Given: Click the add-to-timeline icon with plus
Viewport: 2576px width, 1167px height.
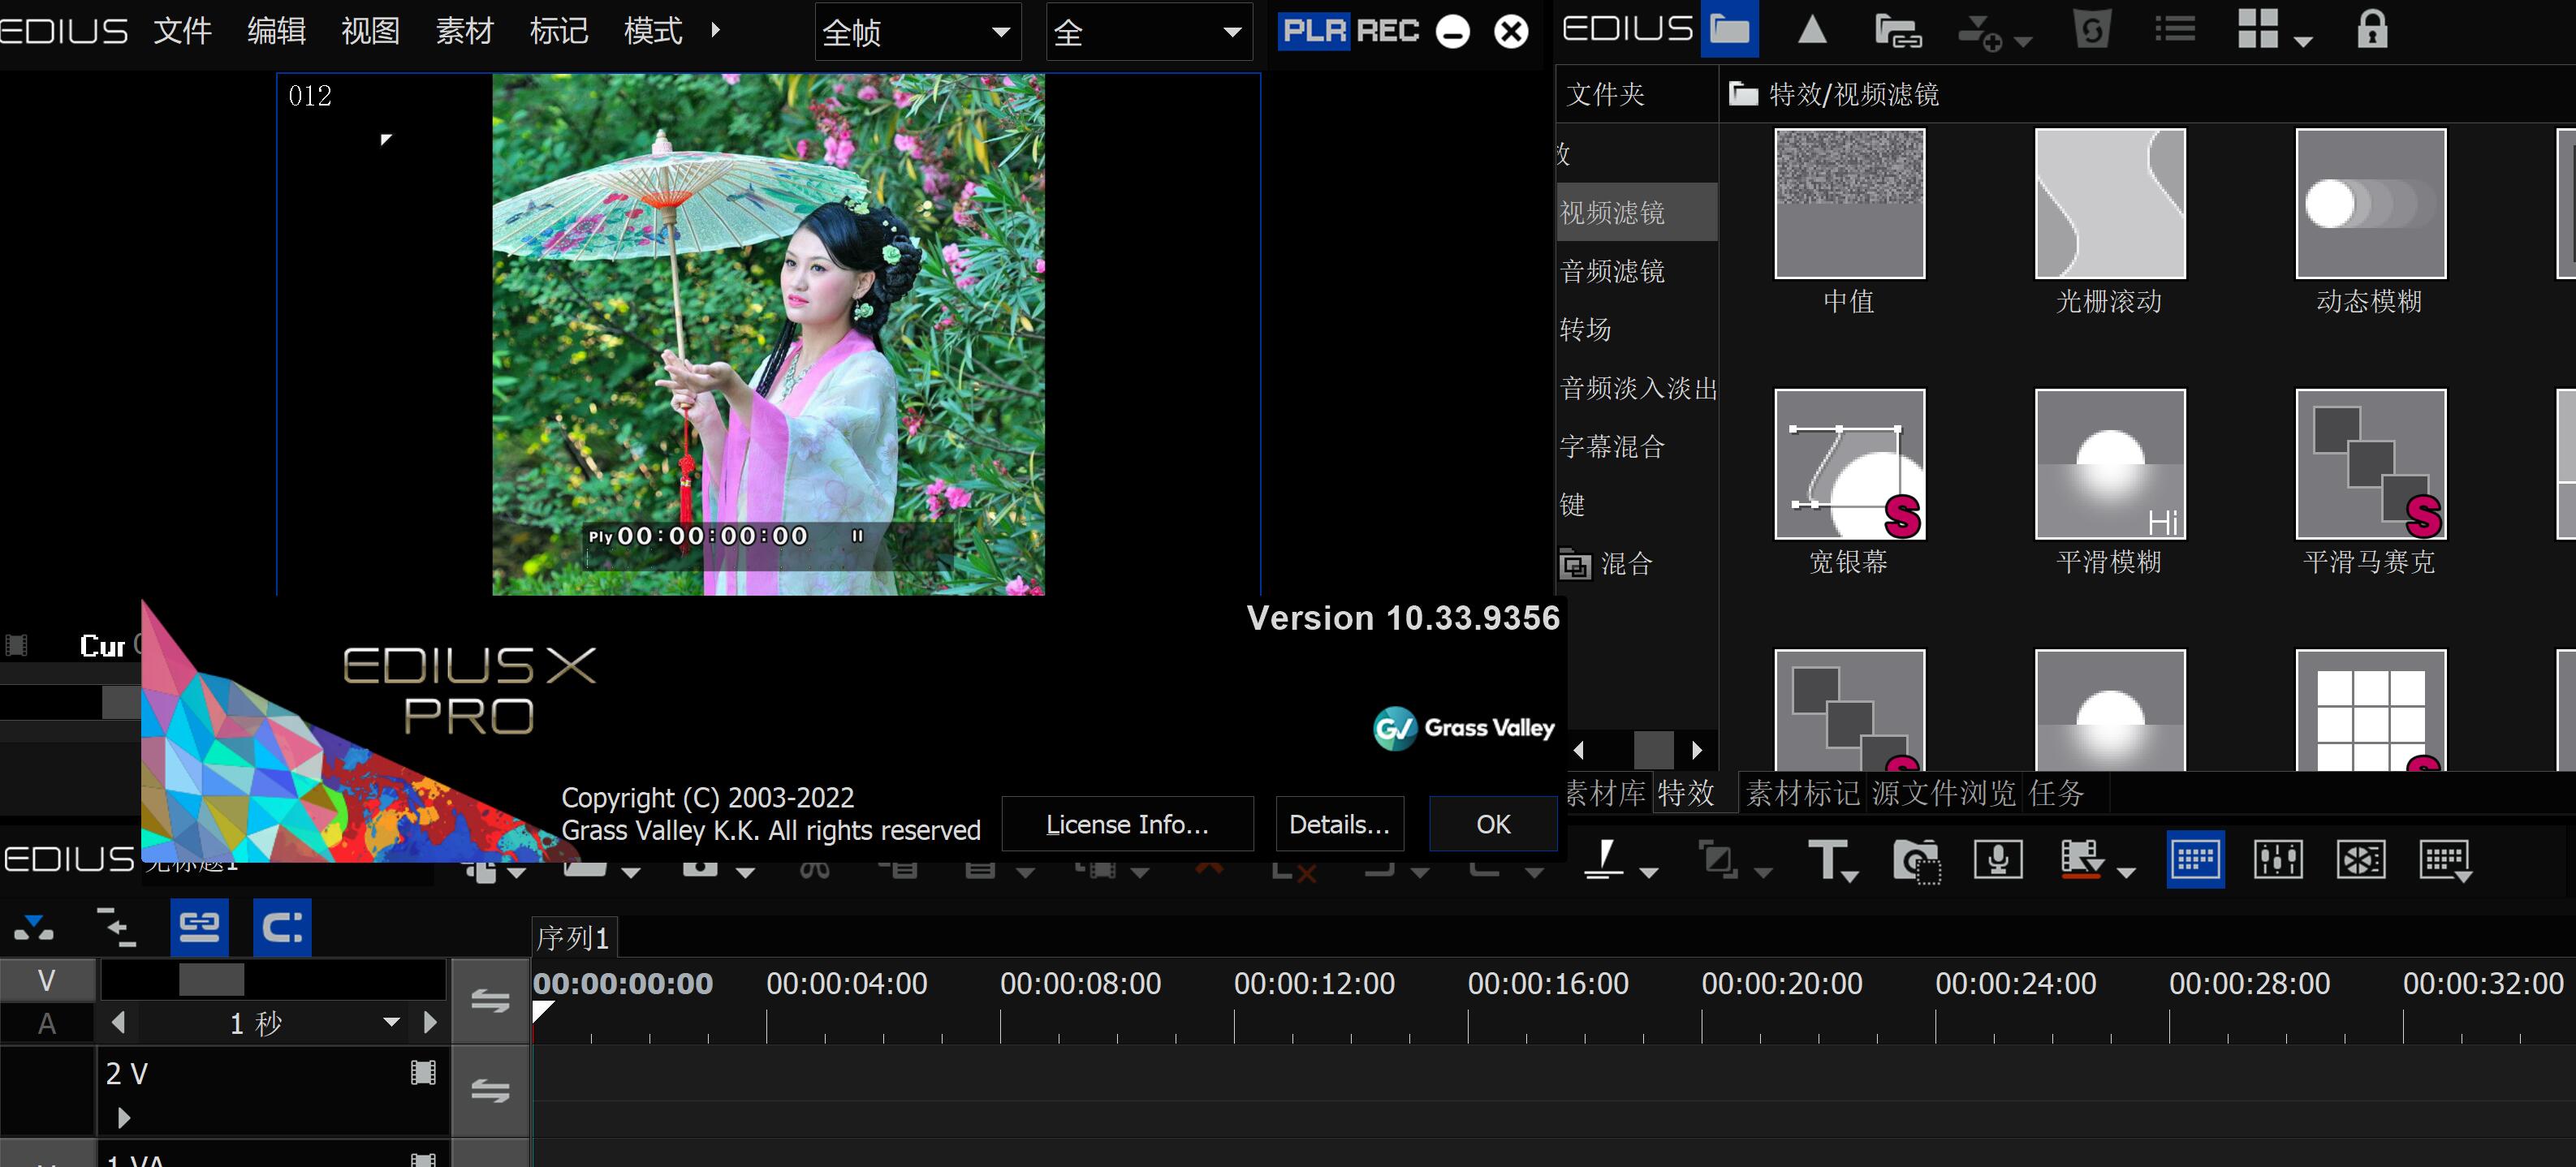Looking at the screenshot, I should click(x=1981, y=32).
